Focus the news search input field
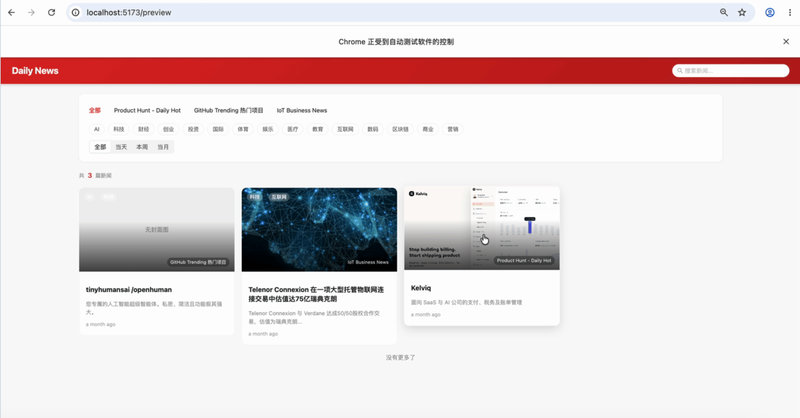This screenshot has width=800, height=418. [x=731, y=71]
